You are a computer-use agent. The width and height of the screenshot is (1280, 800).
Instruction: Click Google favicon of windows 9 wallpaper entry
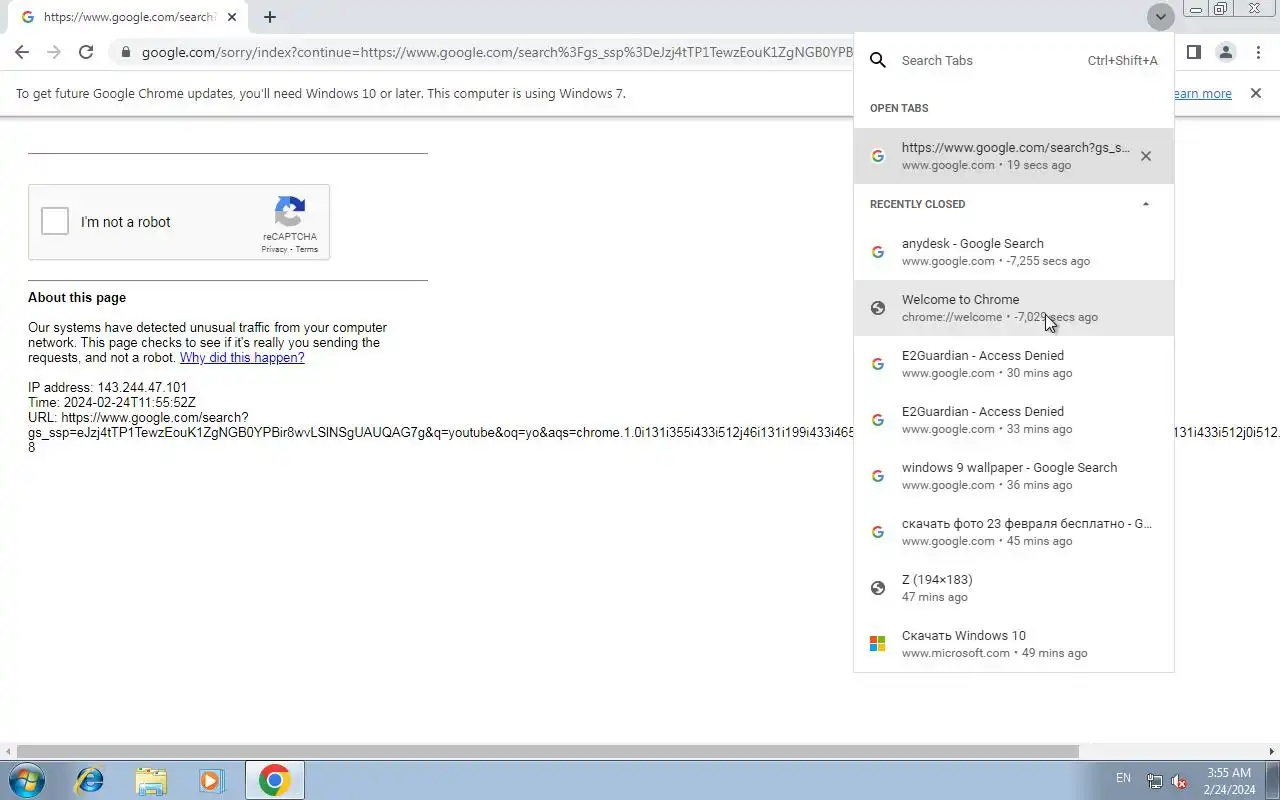[877, 476]
